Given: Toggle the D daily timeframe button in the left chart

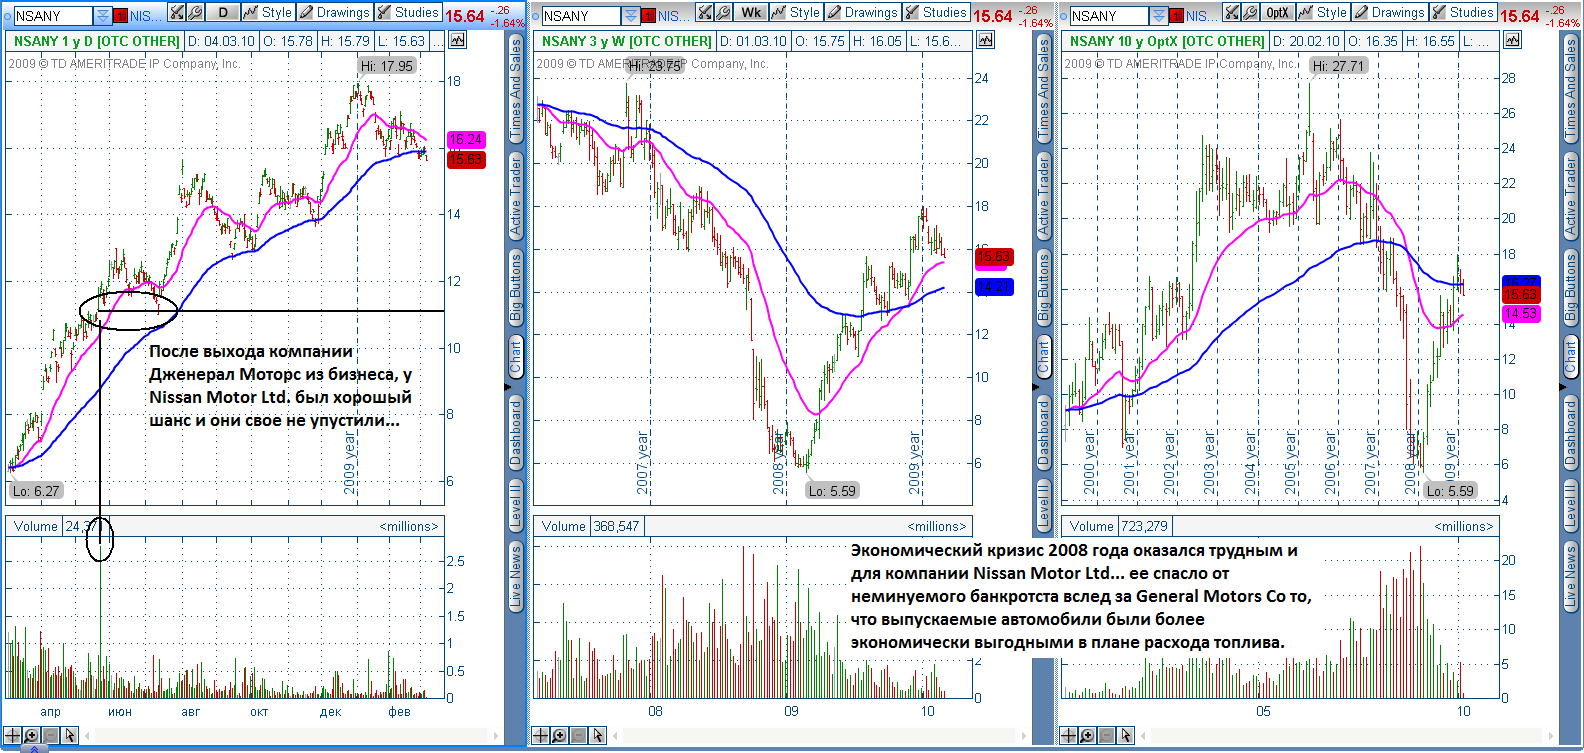Looking at the screenshot, I should click(223, 13).
